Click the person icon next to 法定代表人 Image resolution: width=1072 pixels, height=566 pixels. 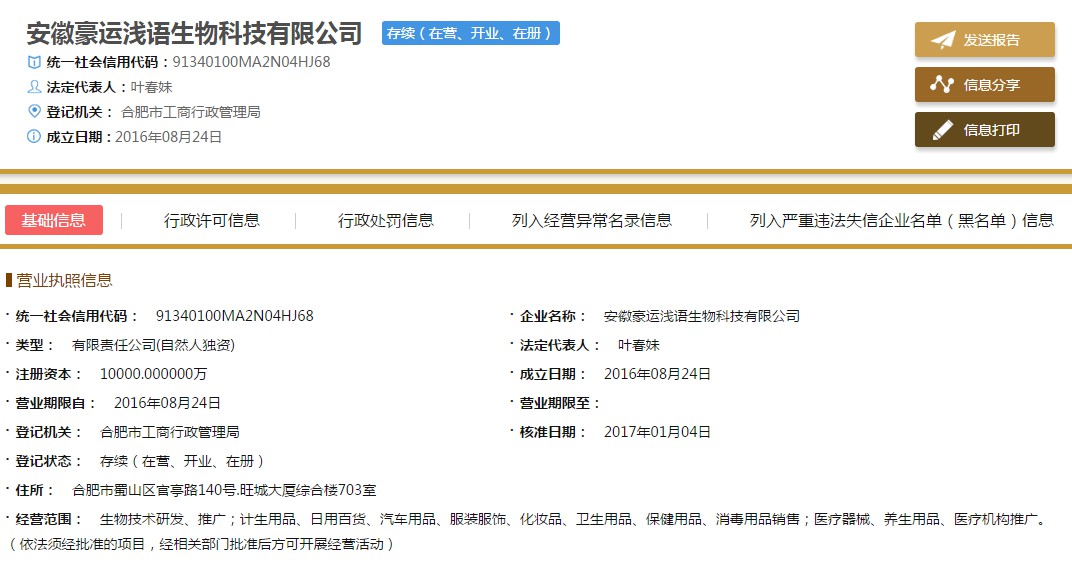(x=35, y=87)
